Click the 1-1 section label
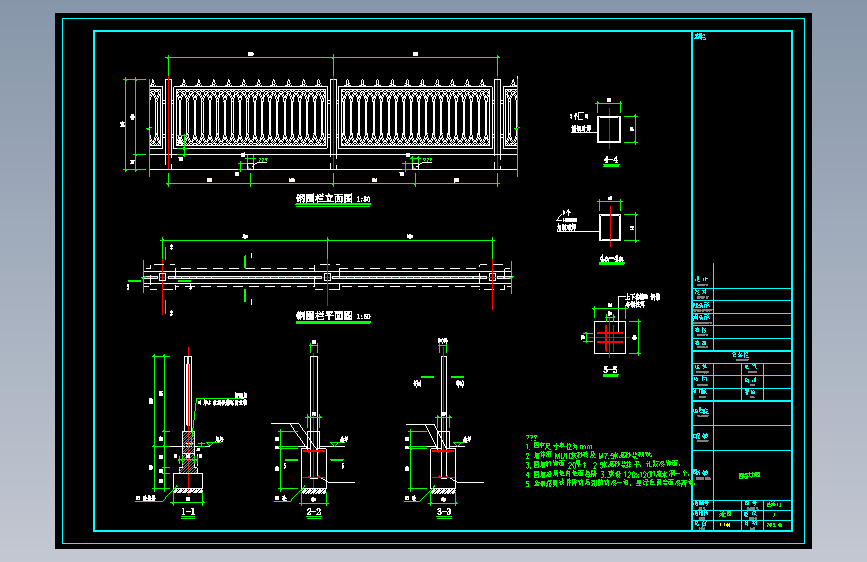Image resolution: width=867 pixels, height=562 pixels. click(x=188, y=512)
